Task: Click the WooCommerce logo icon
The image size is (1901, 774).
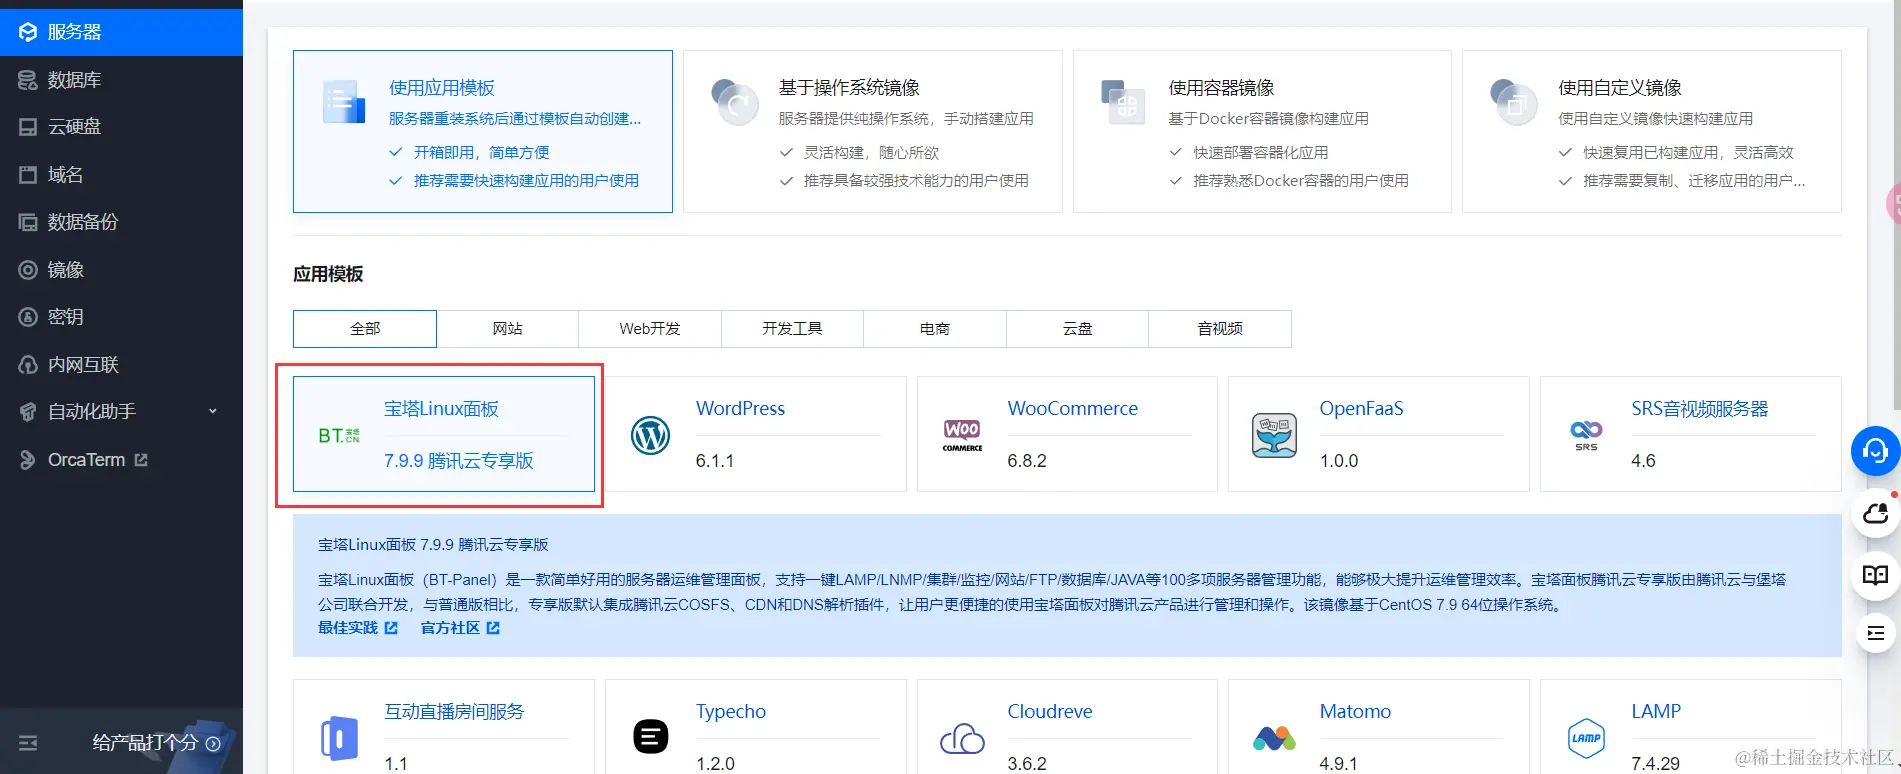Action: 962,436
